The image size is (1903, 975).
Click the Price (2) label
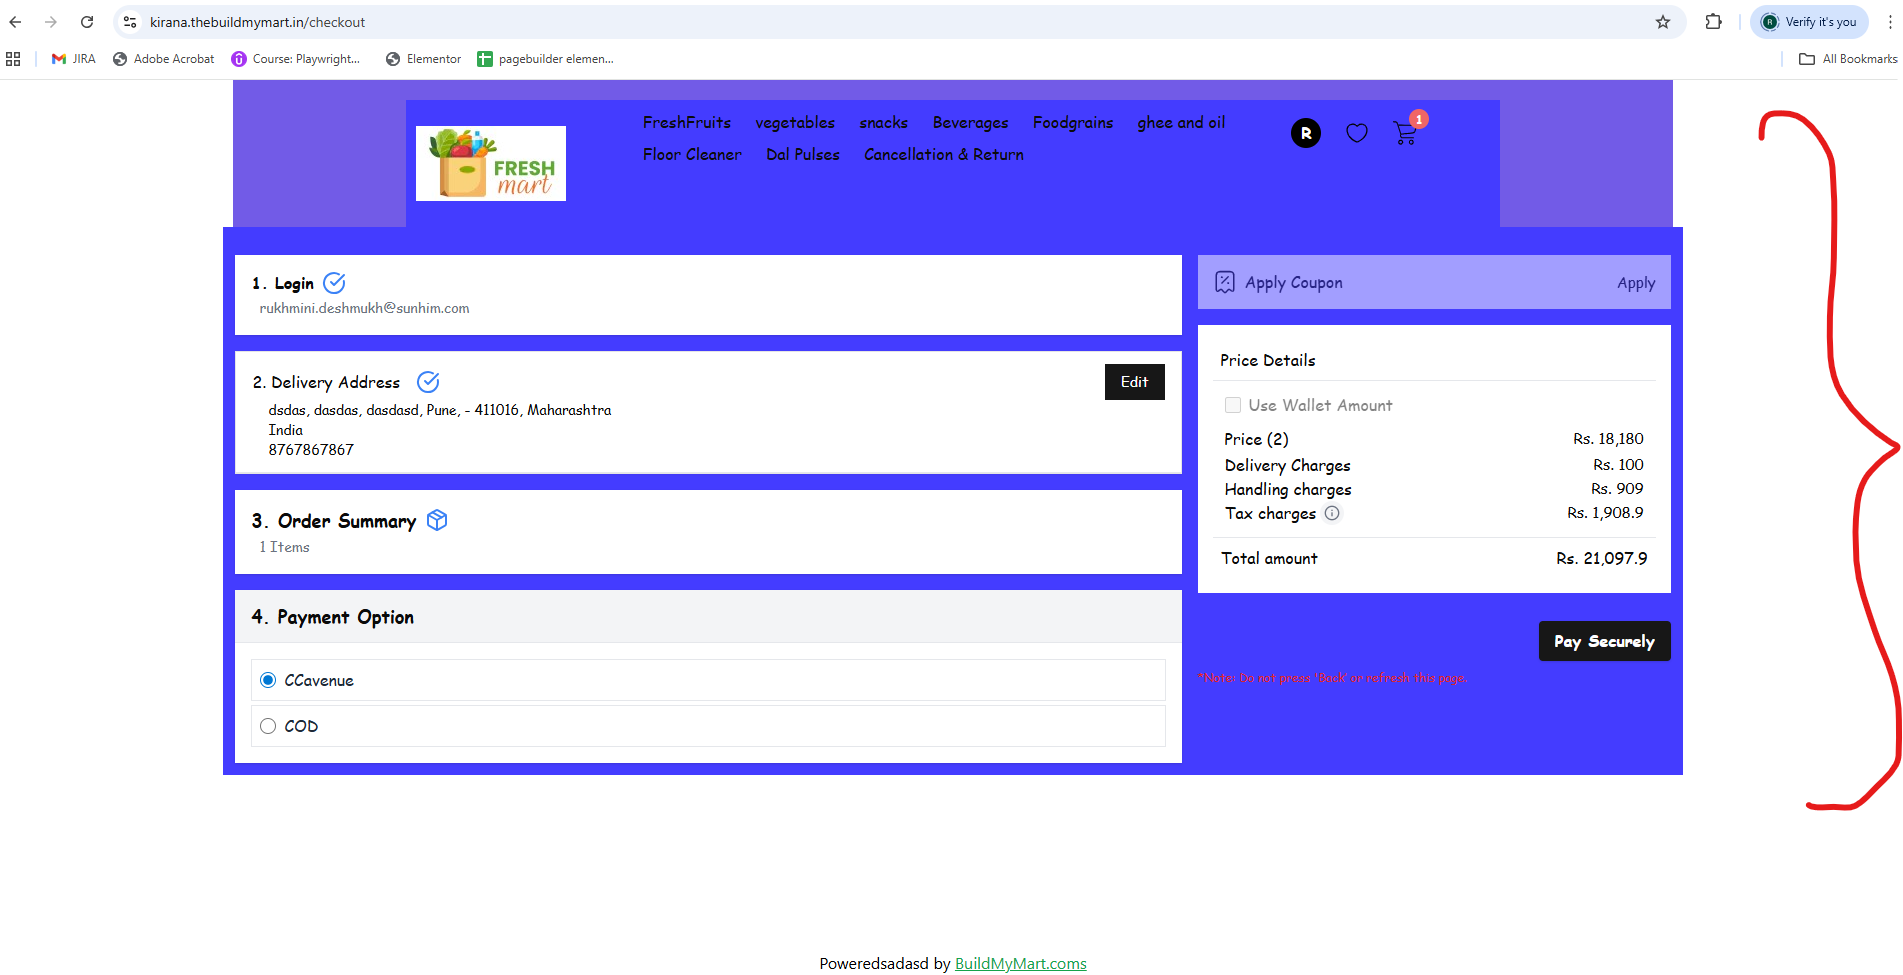[1256, 439]
